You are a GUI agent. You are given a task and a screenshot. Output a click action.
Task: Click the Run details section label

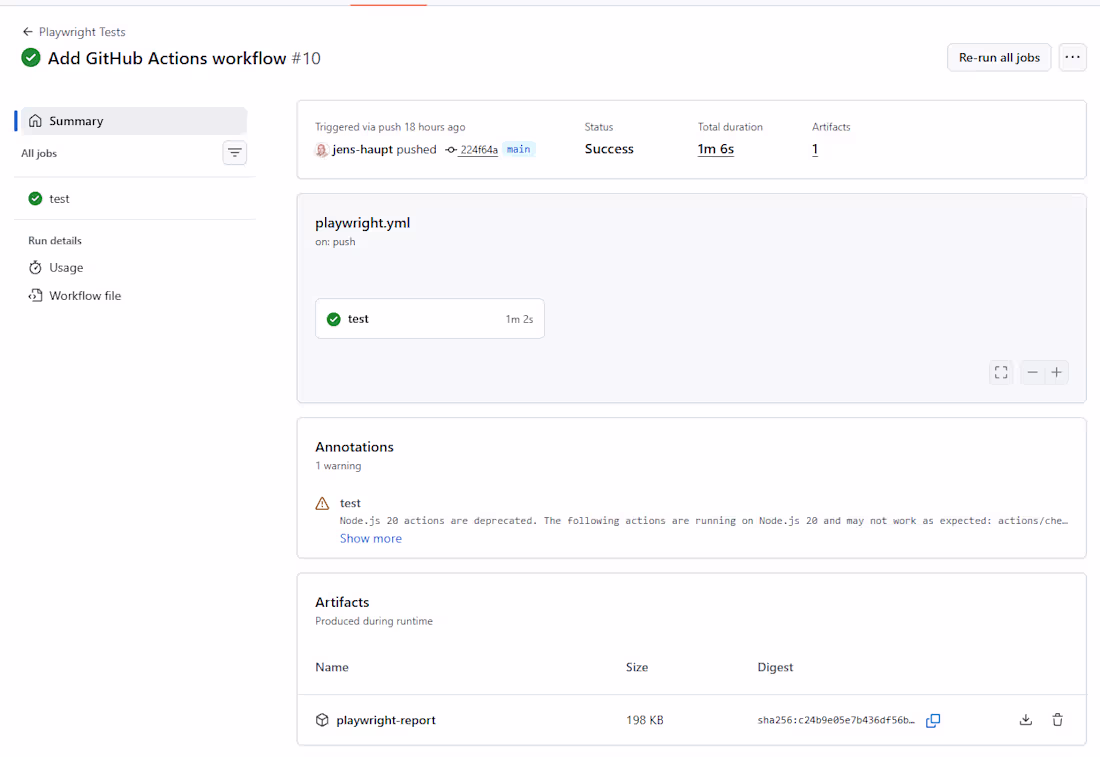coord(55,241)
